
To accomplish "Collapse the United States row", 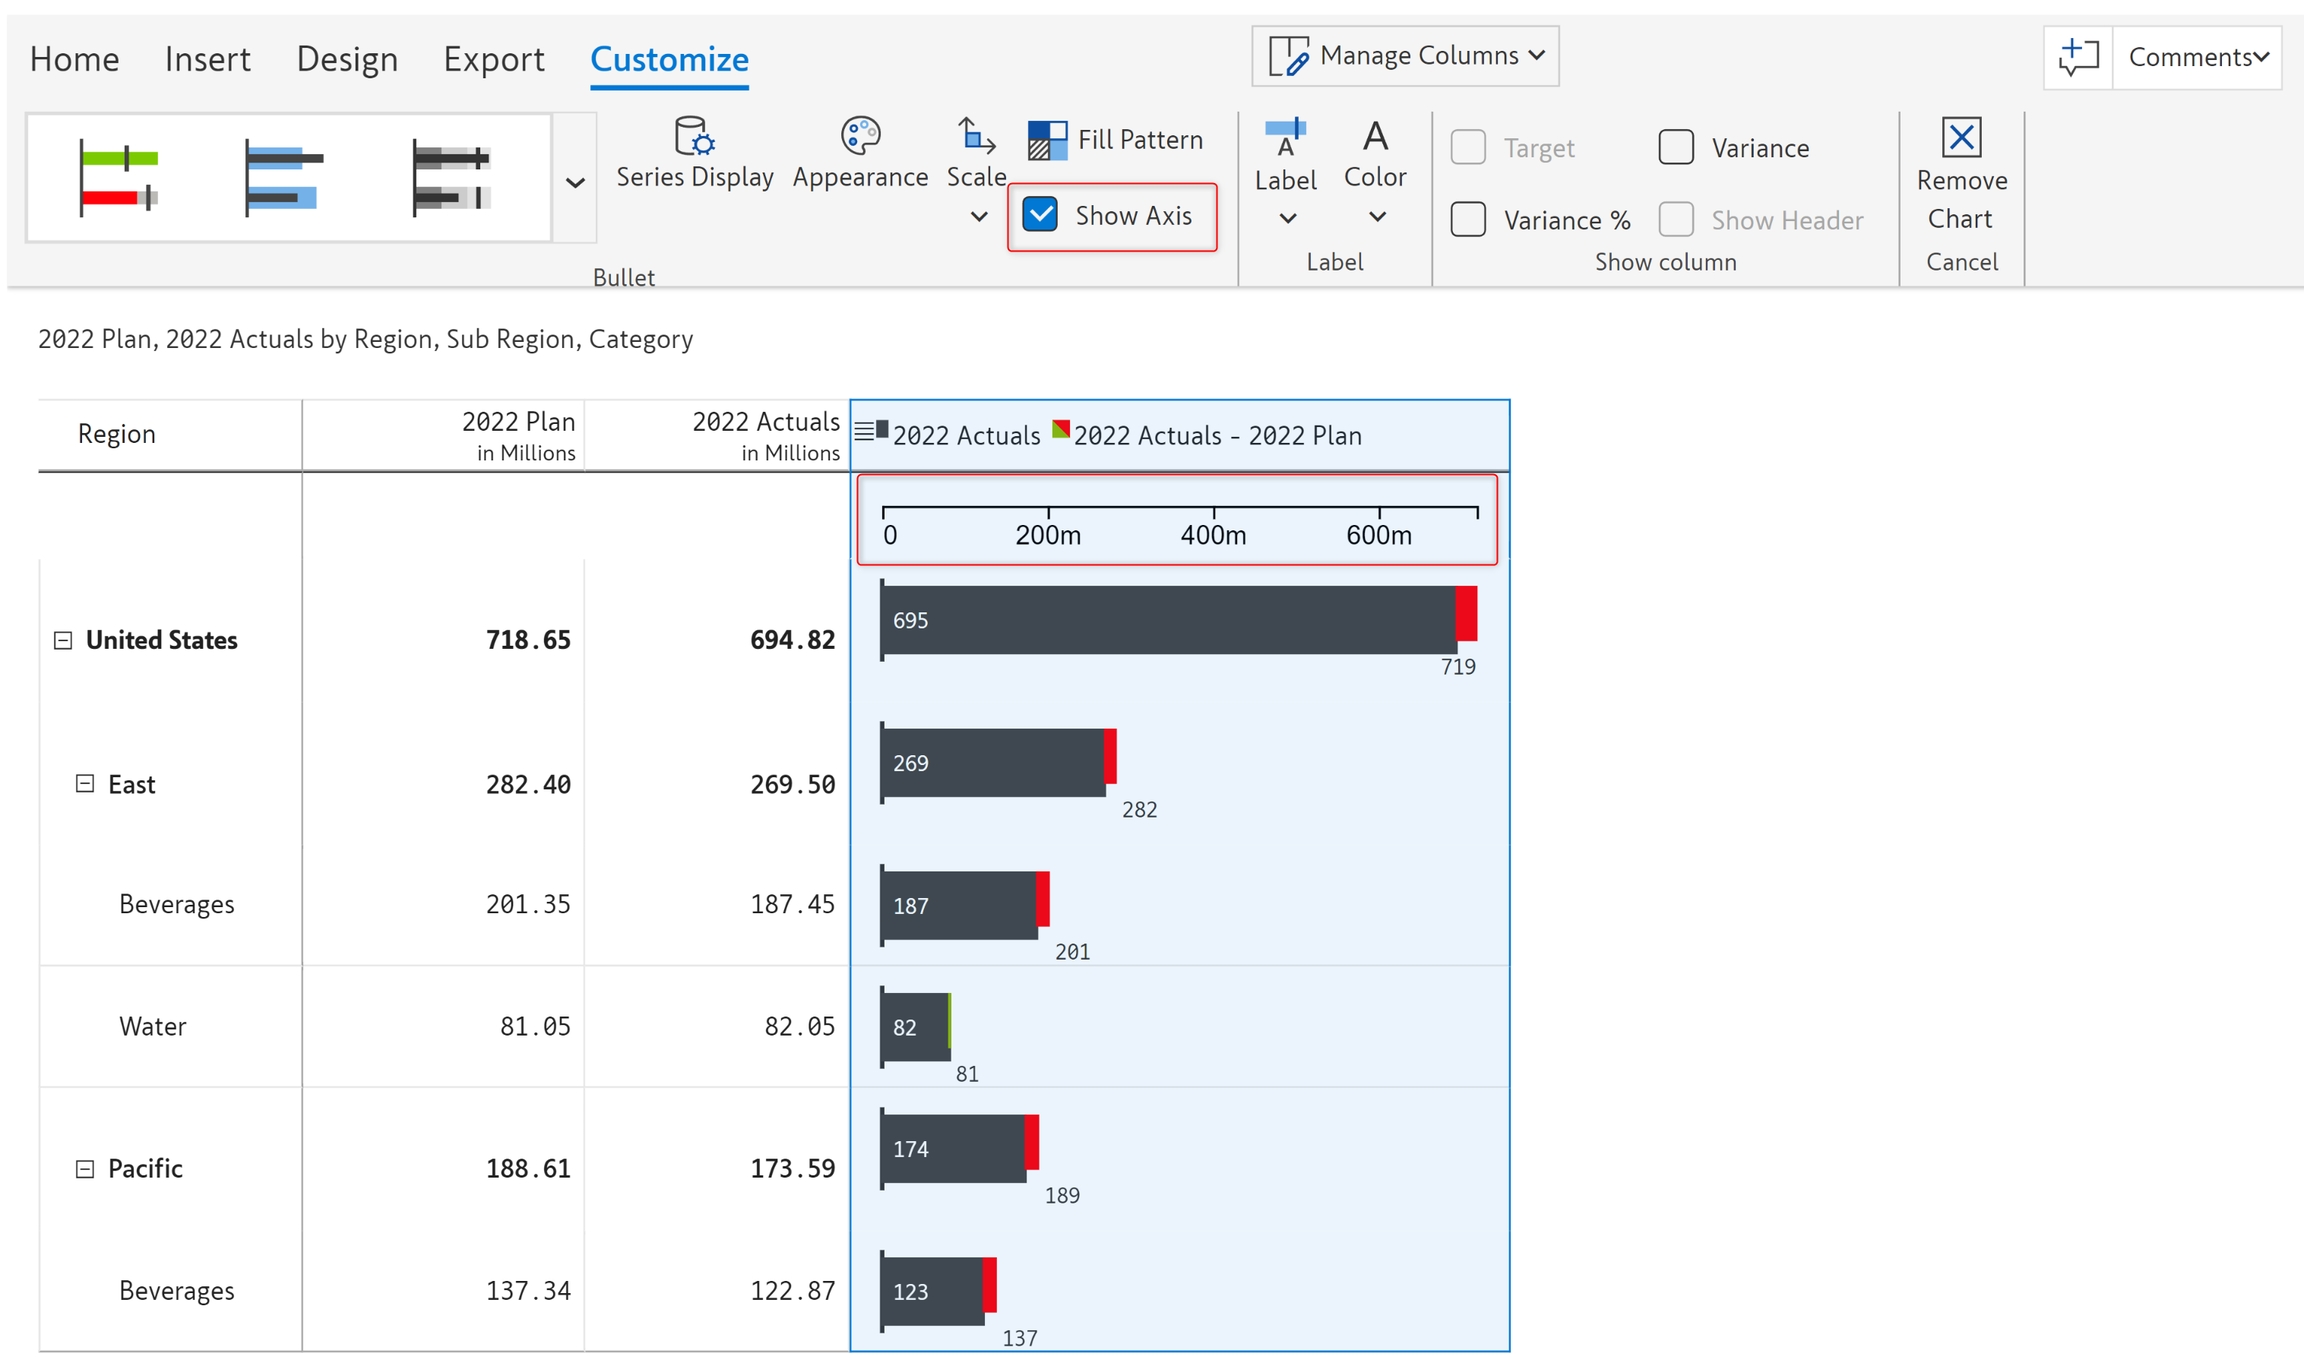I will click(63, 640).
